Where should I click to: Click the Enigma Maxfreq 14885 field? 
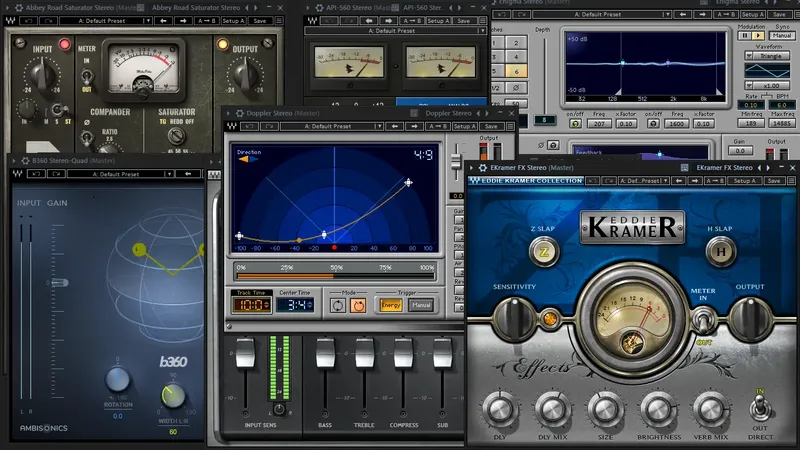point(781,123)
